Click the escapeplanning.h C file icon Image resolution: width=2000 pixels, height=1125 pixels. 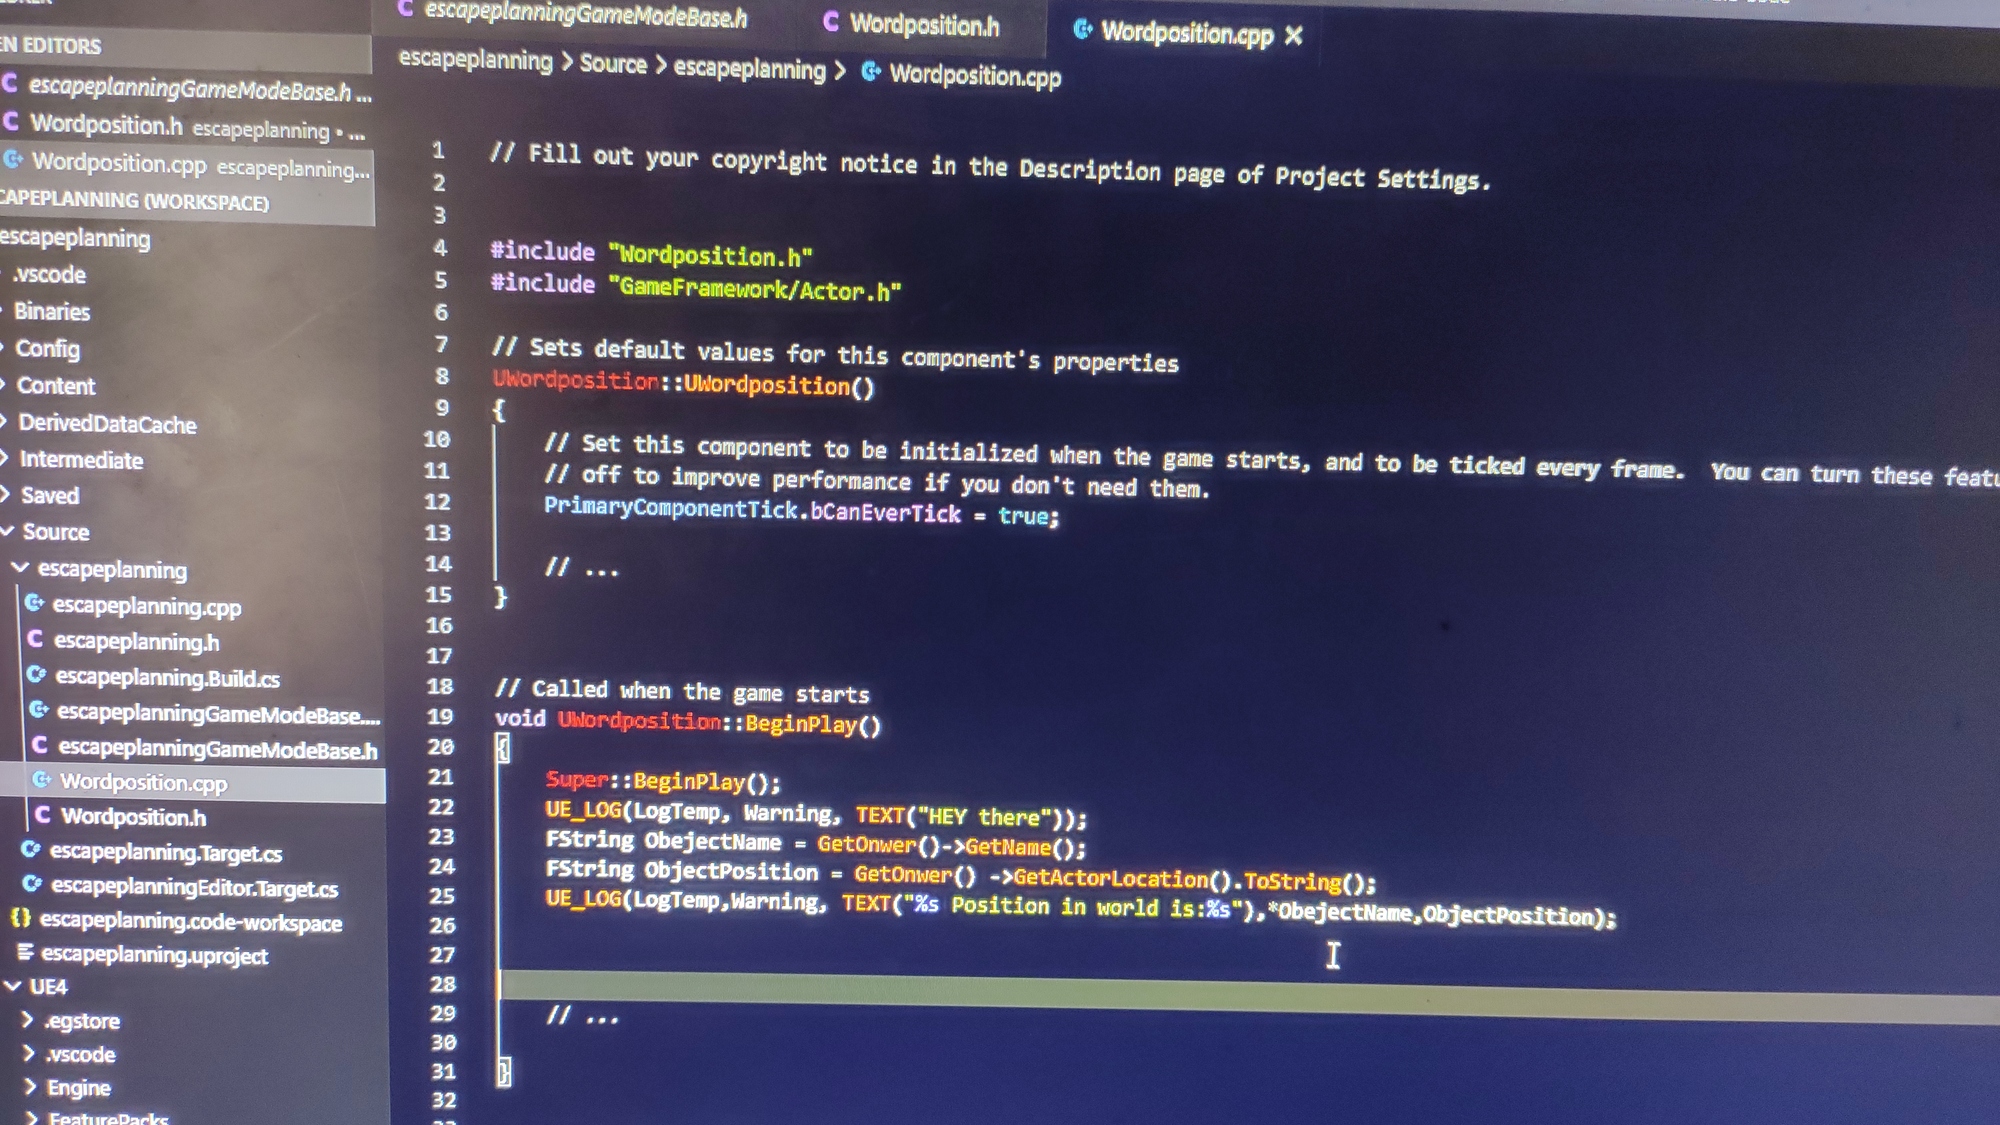coord(35,639)
